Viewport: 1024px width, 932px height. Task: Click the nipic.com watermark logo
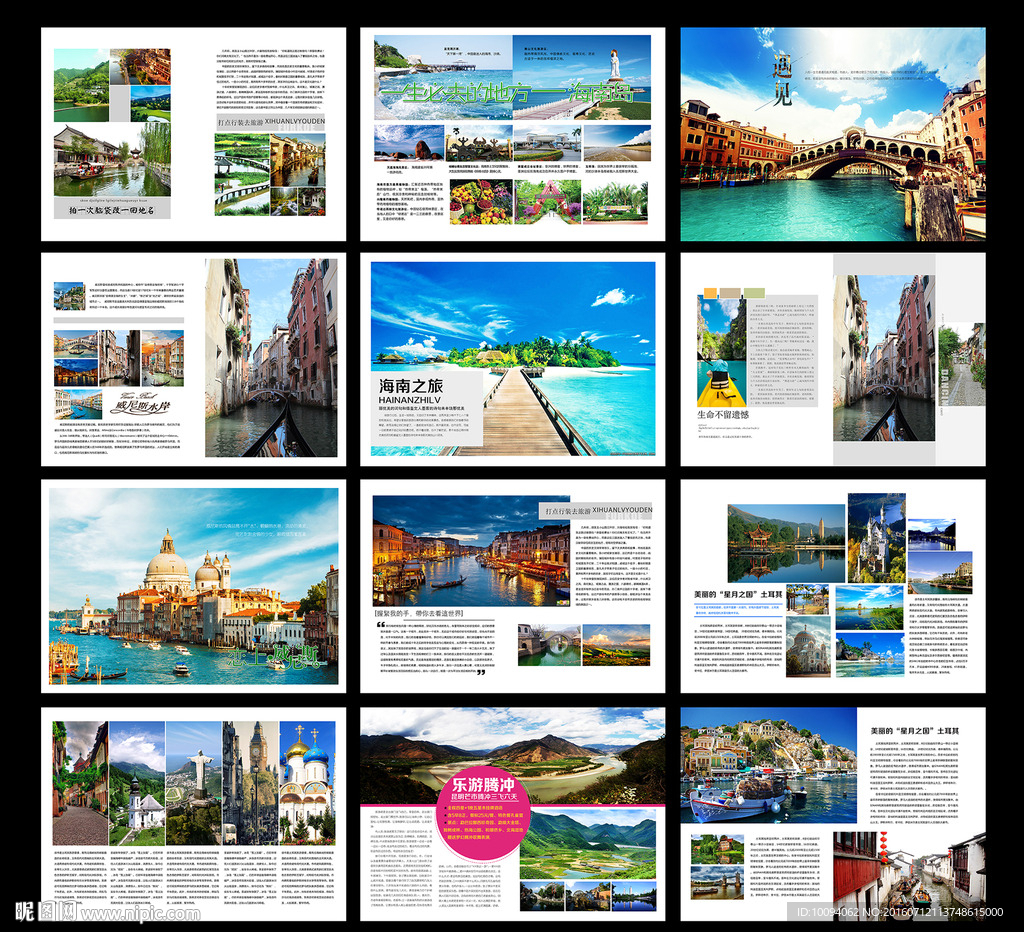(107, 911)
